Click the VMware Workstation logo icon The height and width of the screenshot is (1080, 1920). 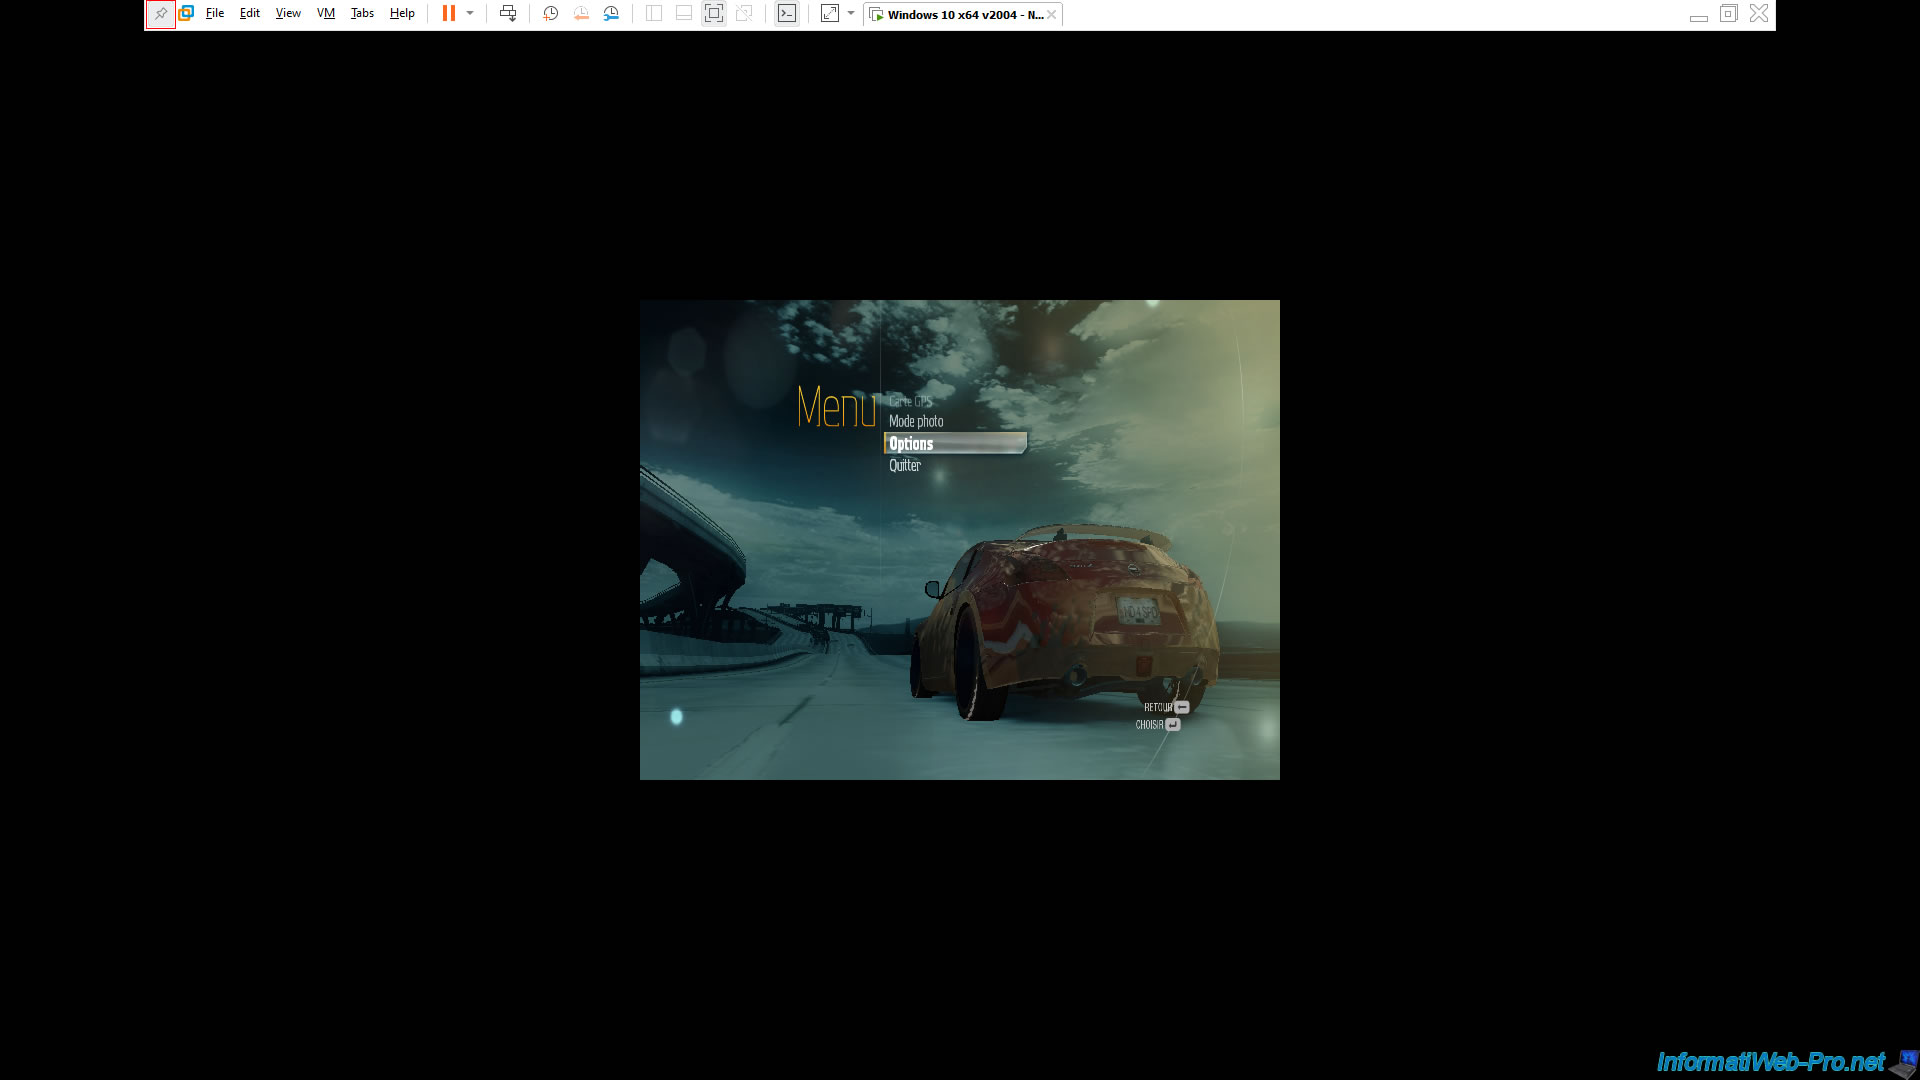click(x=186, y=14)
